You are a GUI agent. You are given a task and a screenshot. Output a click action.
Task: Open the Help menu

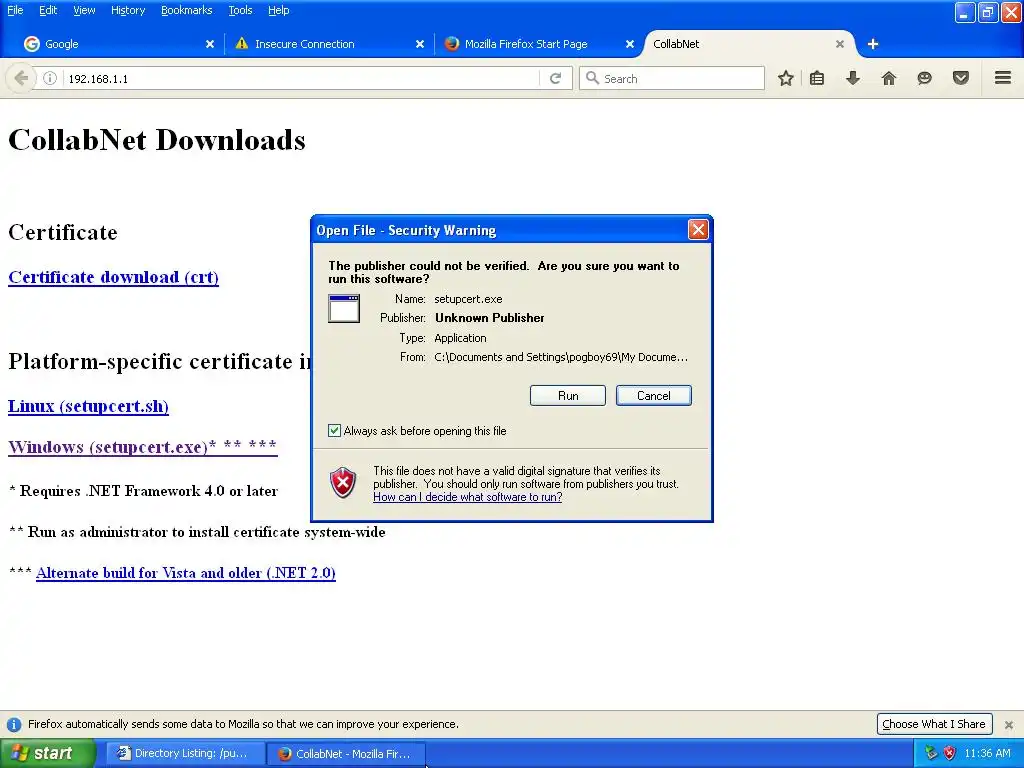point(279,10)
